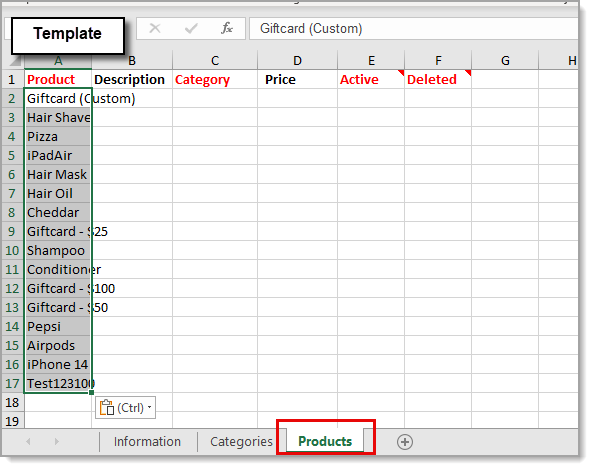This screenshot has width=592, height=469.
Task: Click the Category header cell
Action: [x=215, y=79]
